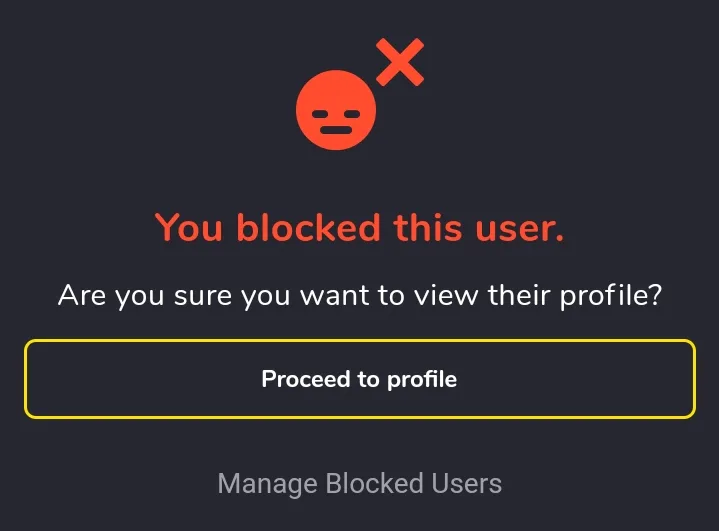The image size is (719, 531).
Task: Click 'this user.' in the red title
Action: coord(479,227)
